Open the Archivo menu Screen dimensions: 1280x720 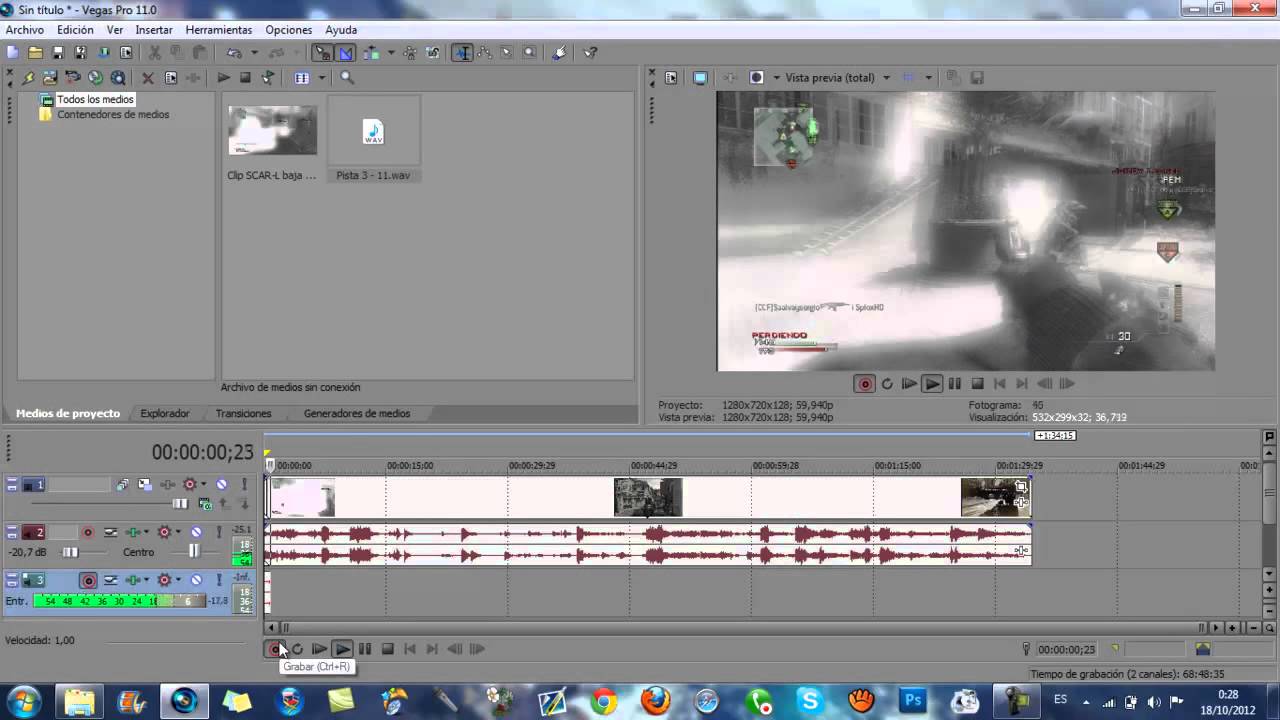point(25,30)
